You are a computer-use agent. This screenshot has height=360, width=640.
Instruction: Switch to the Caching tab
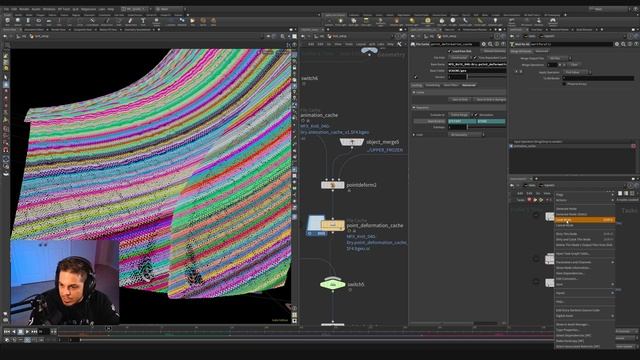click(x=417, y=85)
